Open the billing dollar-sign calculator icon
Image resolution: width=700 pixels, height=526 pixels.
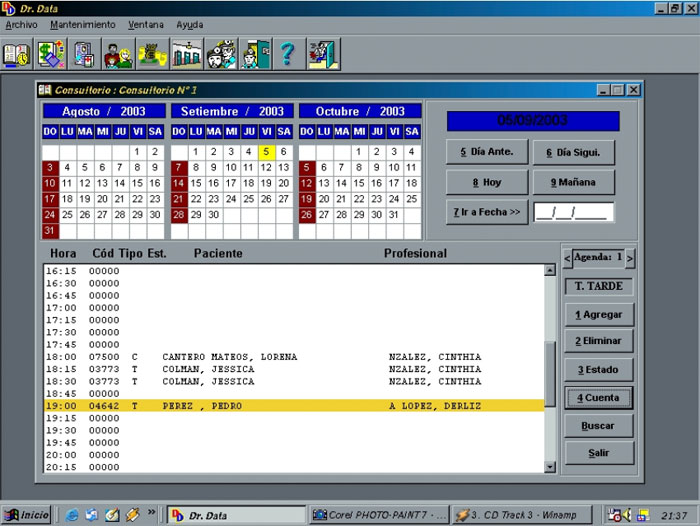coord(51,54)
